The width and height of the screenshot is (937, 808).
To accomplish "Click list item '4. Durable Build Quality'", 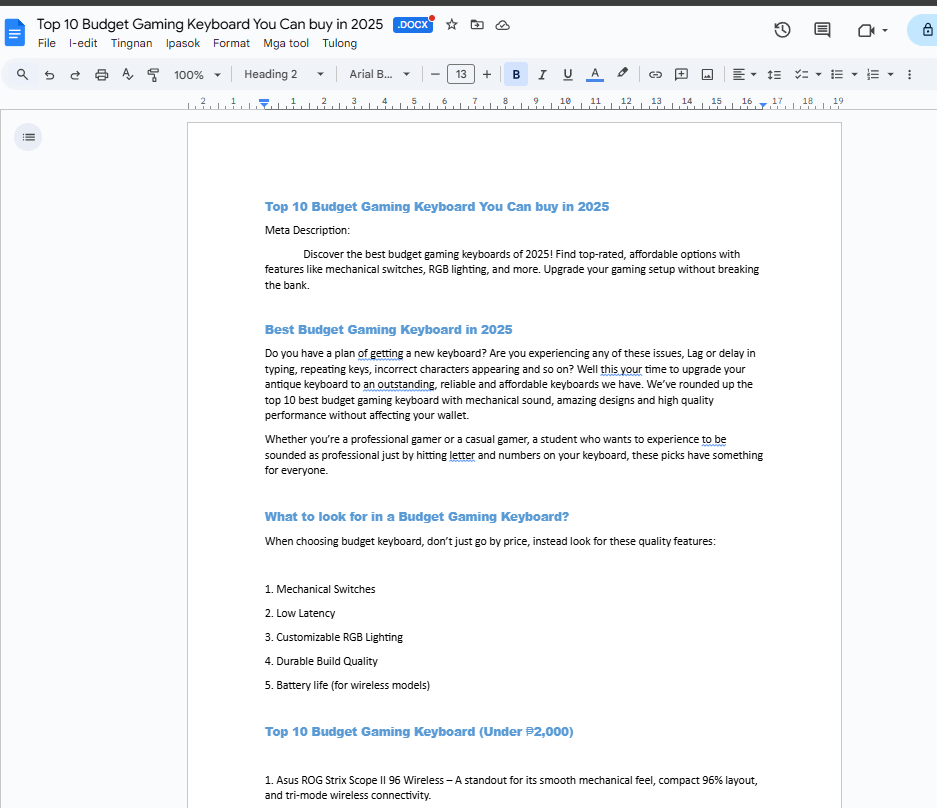I will coord(321,661).
